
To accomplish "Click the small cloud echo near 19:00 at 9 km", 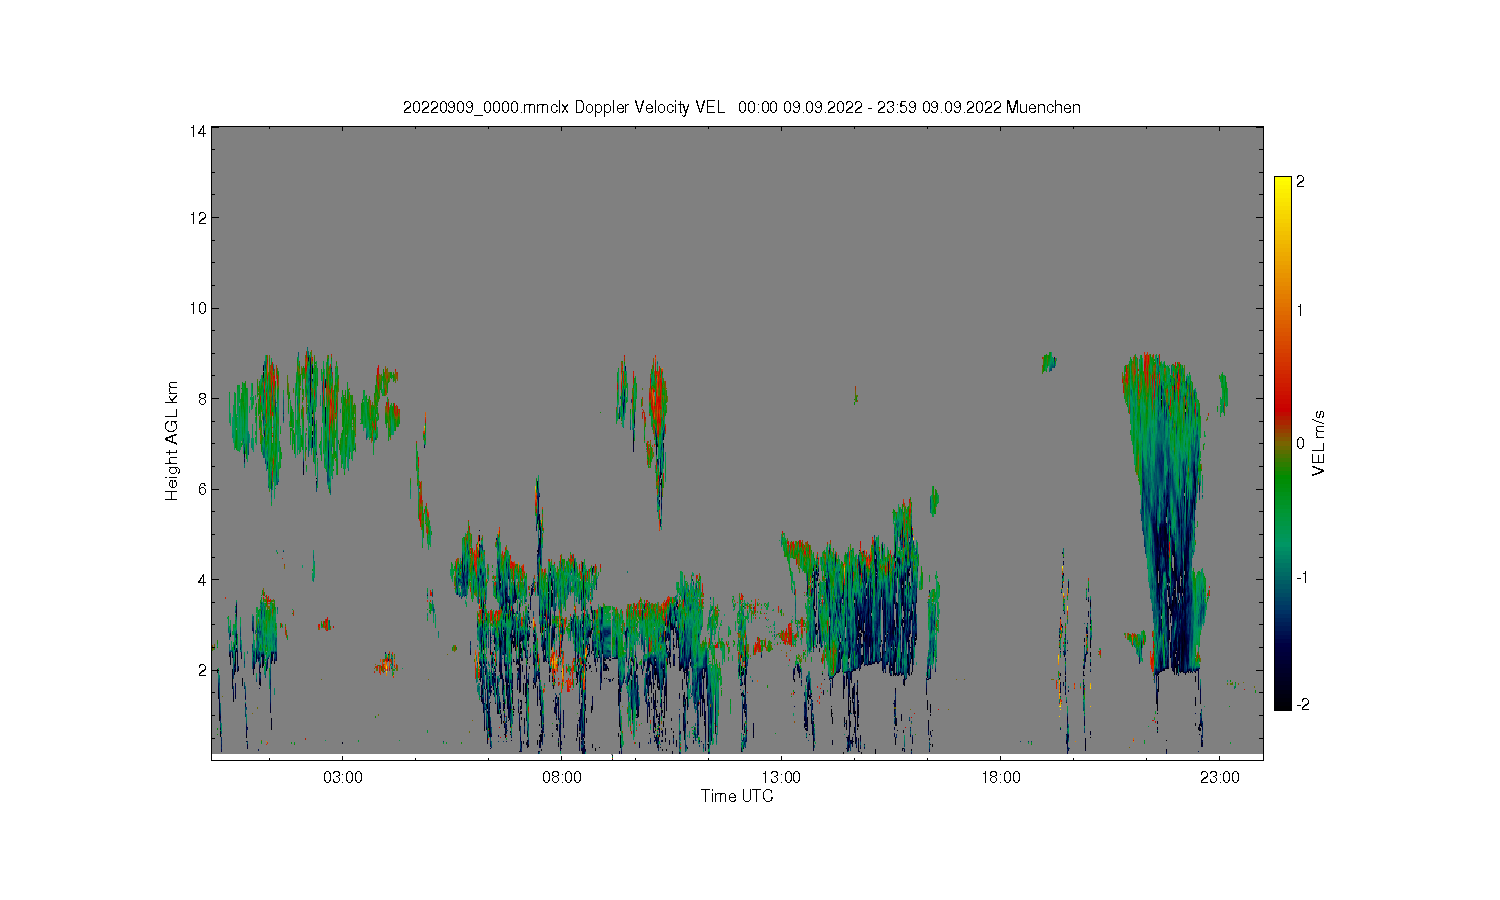I will 1048,362.
